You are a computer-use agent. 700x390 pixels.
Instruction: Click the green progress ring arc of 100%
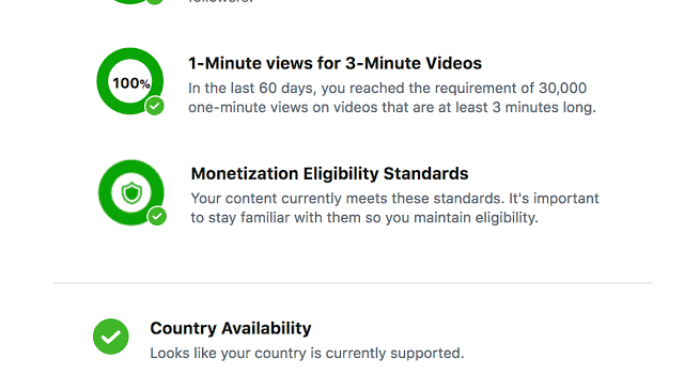coord(102,81)
